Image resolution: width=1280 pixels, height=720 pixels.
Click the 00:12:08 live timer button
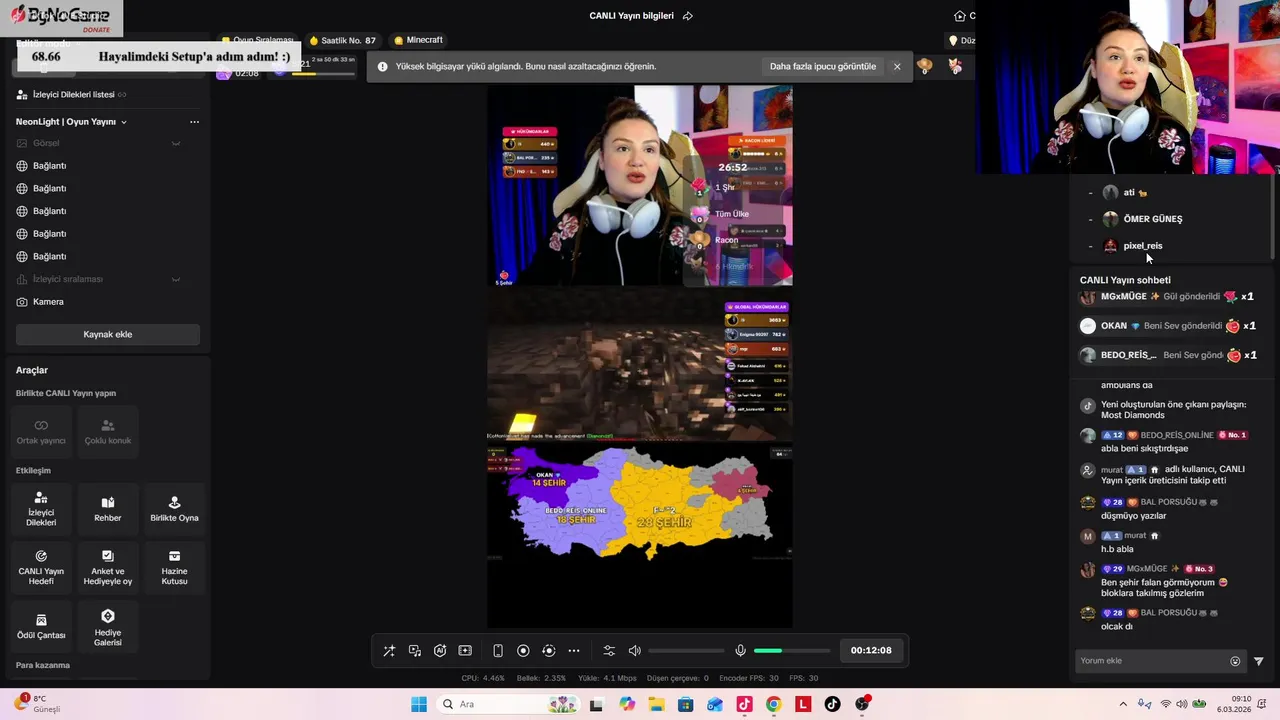[x=871, y=650]
